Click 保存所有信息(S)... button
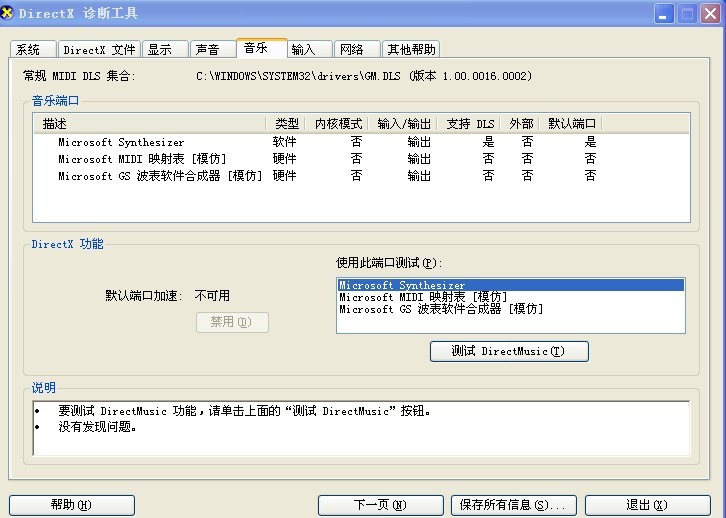Image resolution: width=726 pixels, height=518 pixels. point(514,505)
